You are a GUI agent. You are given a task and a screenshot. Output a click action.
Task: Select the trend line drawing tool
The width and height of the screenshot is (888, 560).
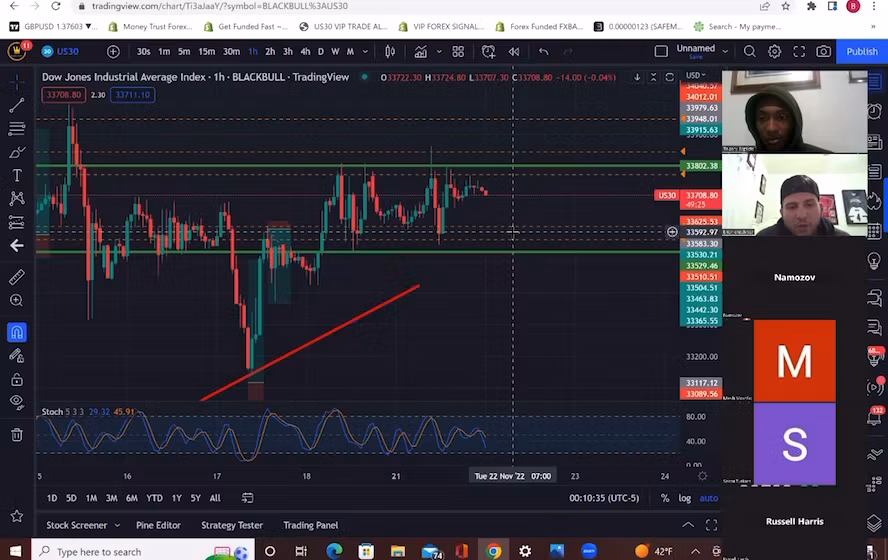click(17, 105)
